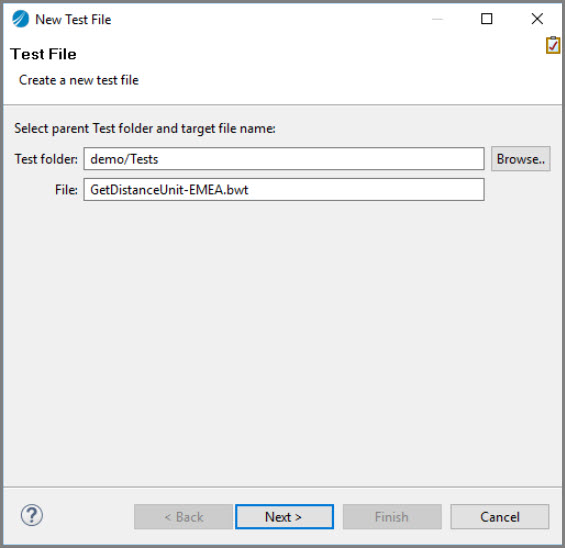The height and width of the screenshot is (548, 565).
Task: Focus the File name input field
Action: pos(284,190)
